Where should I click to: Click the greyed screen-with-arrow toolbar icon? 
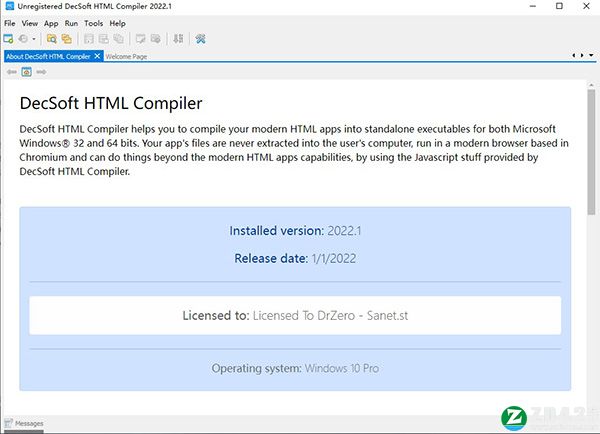pos(155,39)
